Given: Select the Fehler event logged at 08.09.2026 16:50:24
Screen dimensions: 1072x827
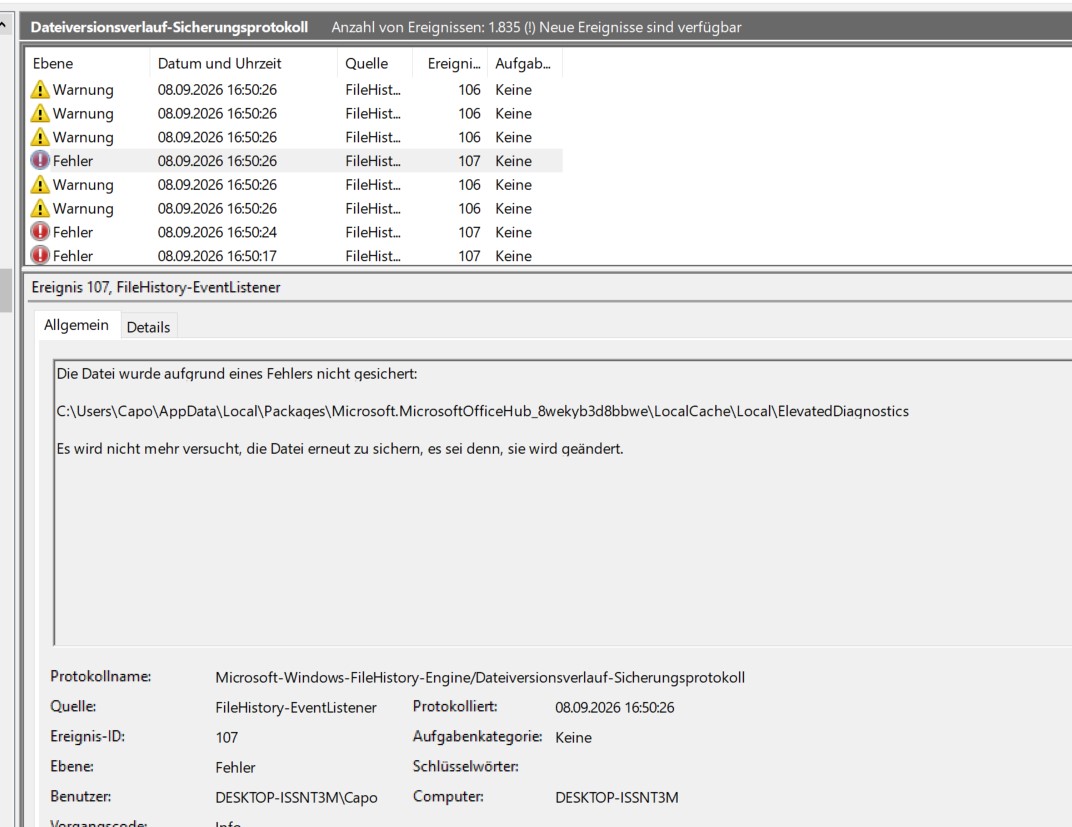Looking at the screenshot, I should (295, 232).
